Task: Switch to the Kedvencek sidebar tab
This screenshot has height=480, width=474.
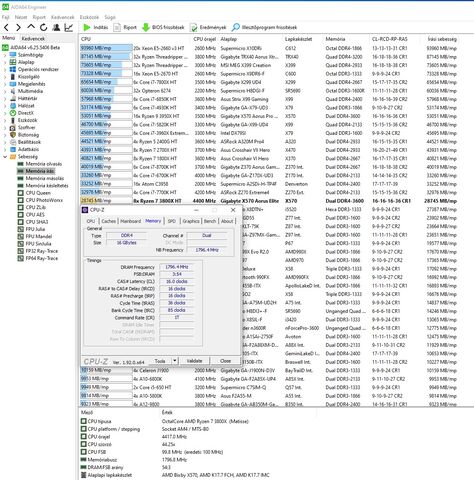Action: pyautogui.click(x=33, y=39)
